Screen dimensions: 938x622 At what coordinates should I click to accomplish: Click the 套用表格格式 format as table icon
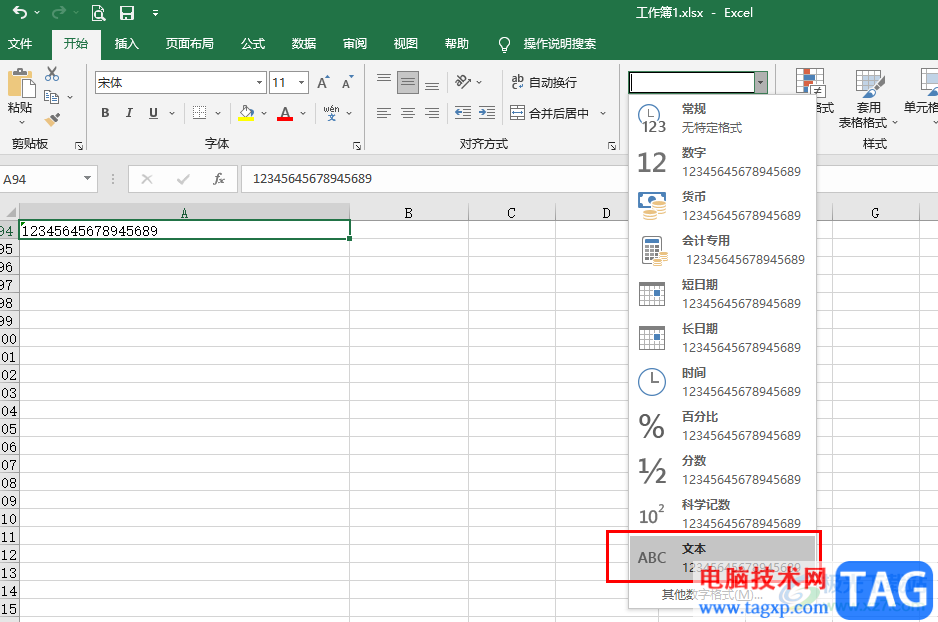869,83
